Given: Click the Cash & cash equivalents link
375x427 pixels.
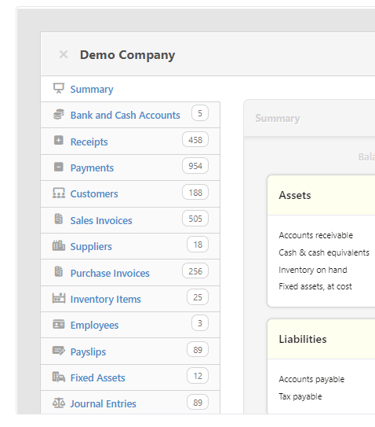Looking at the screenshot, I should click(x=324, y=253).
